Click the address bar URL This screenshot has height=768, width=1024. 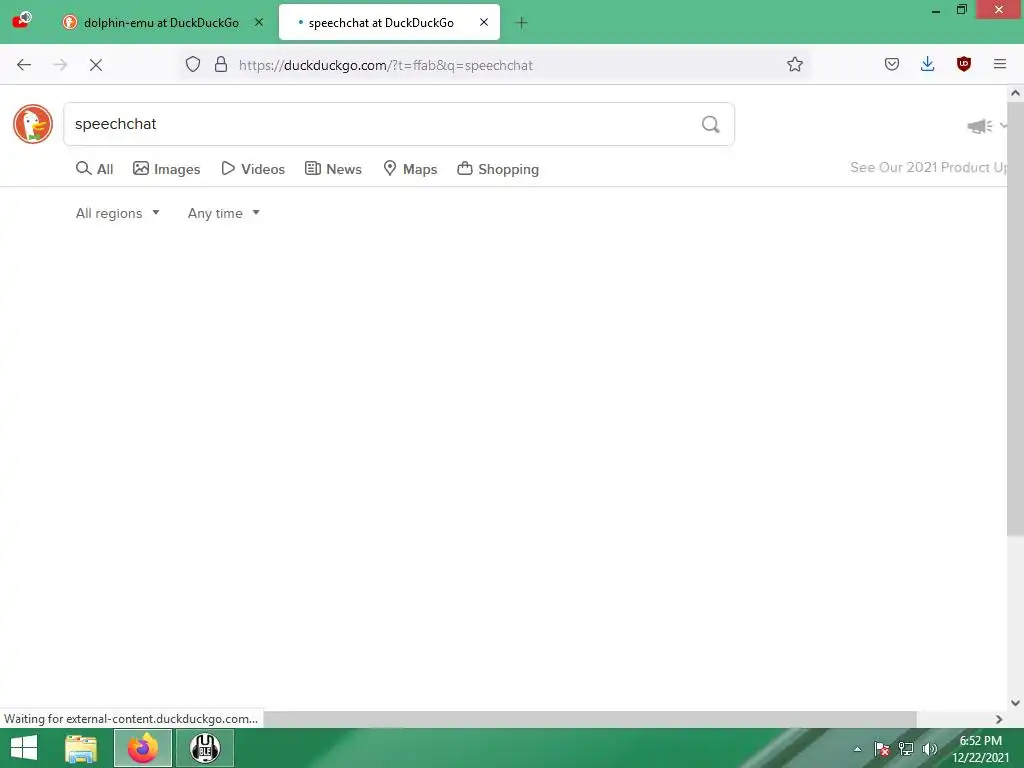[385, 65]
